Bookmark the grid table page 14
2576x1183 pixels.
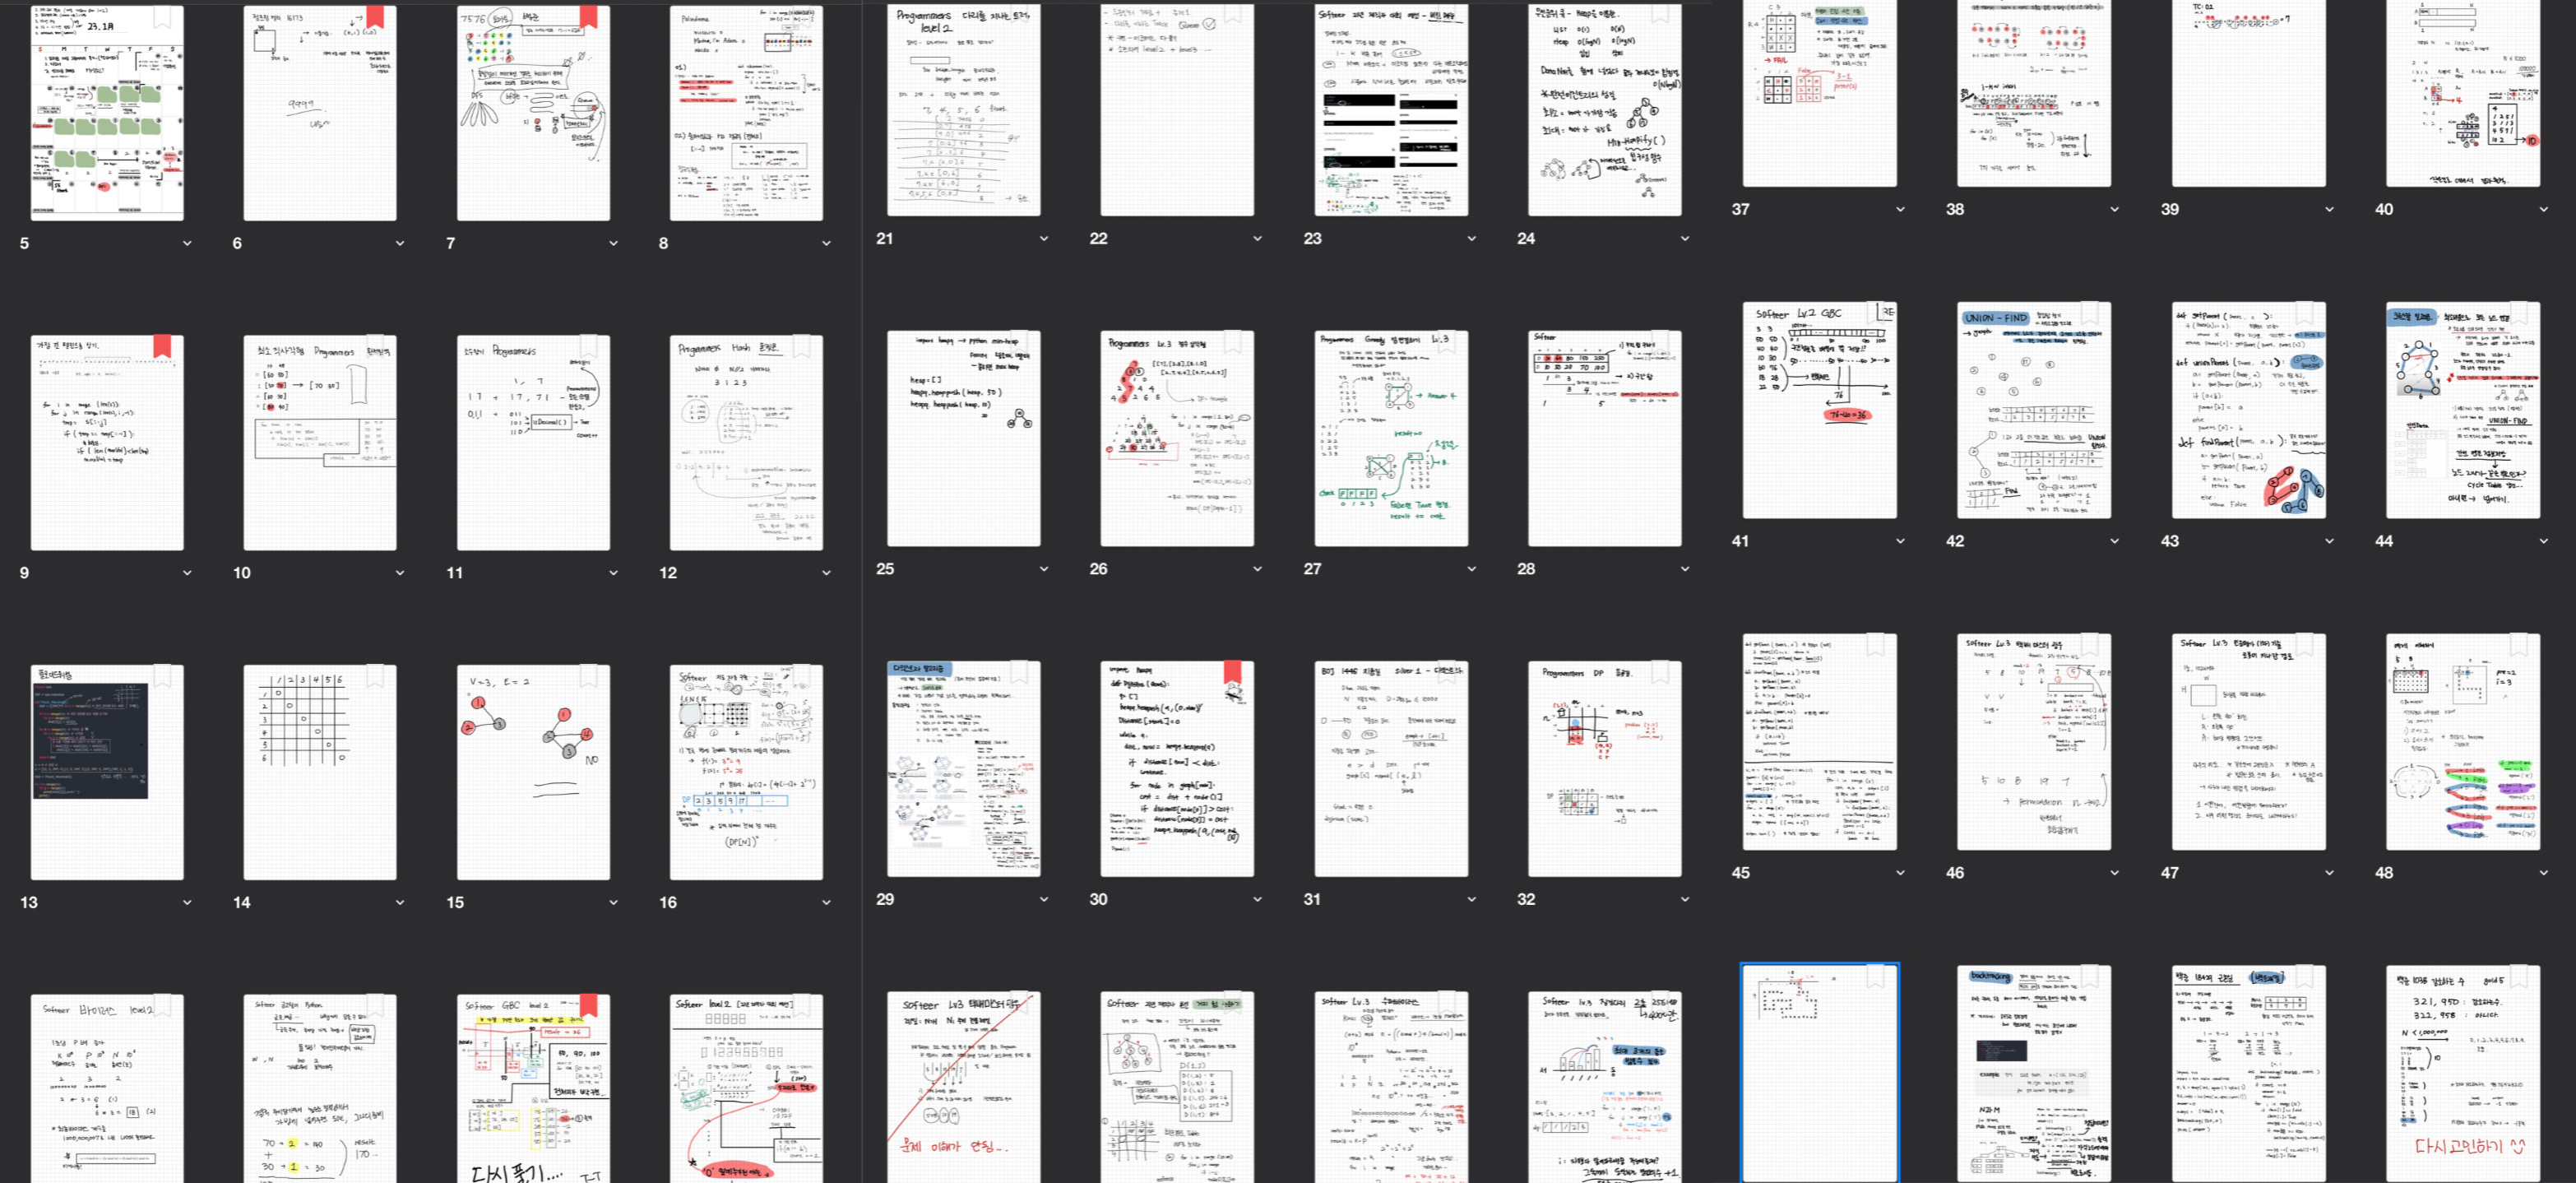click(x=375, y=677)
